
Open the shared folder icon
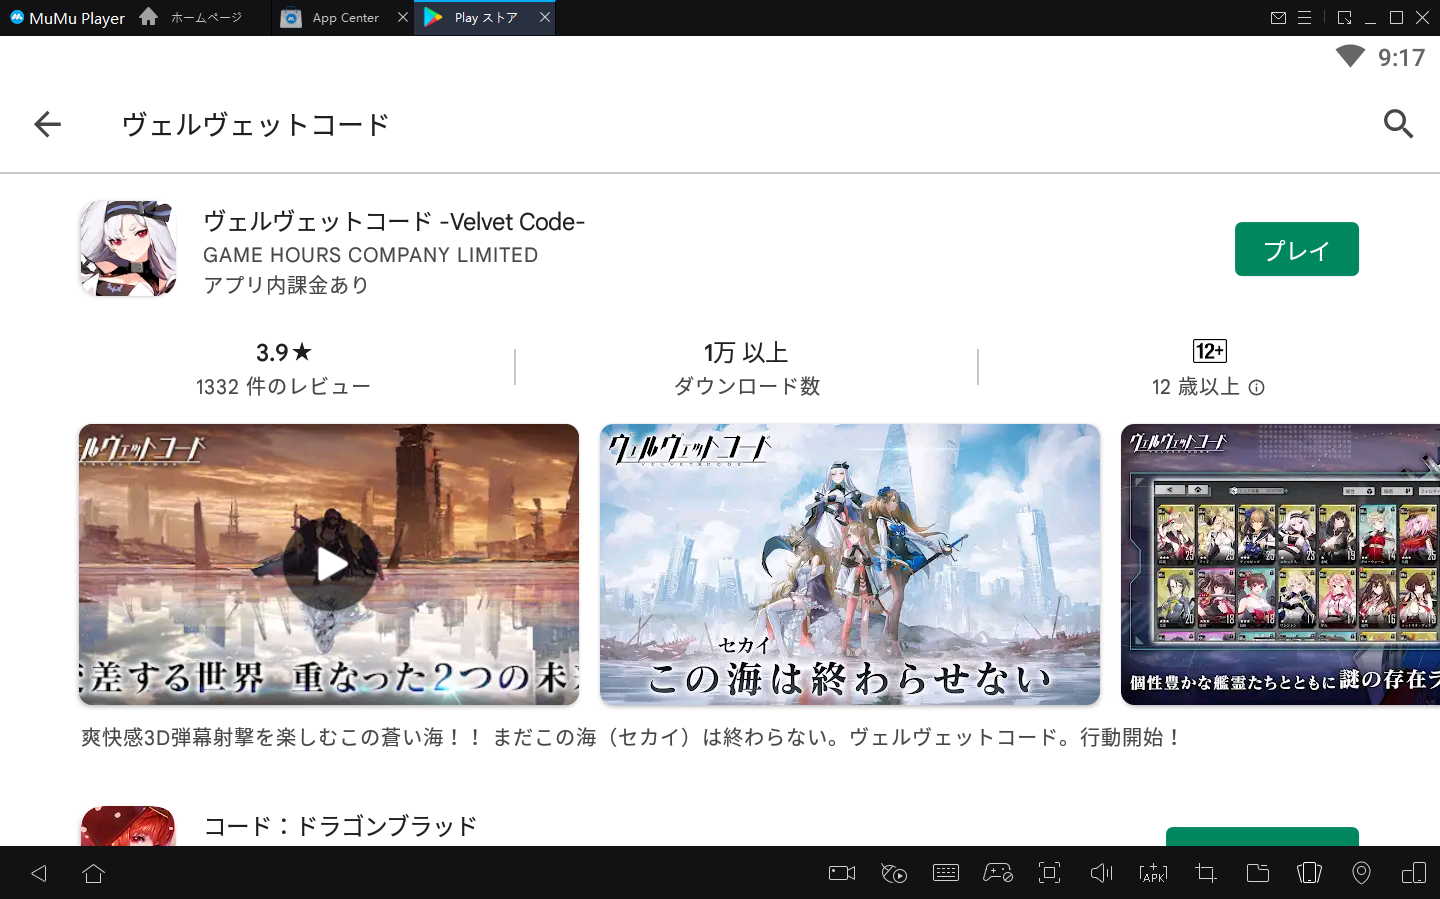(x=1258, y=873)
